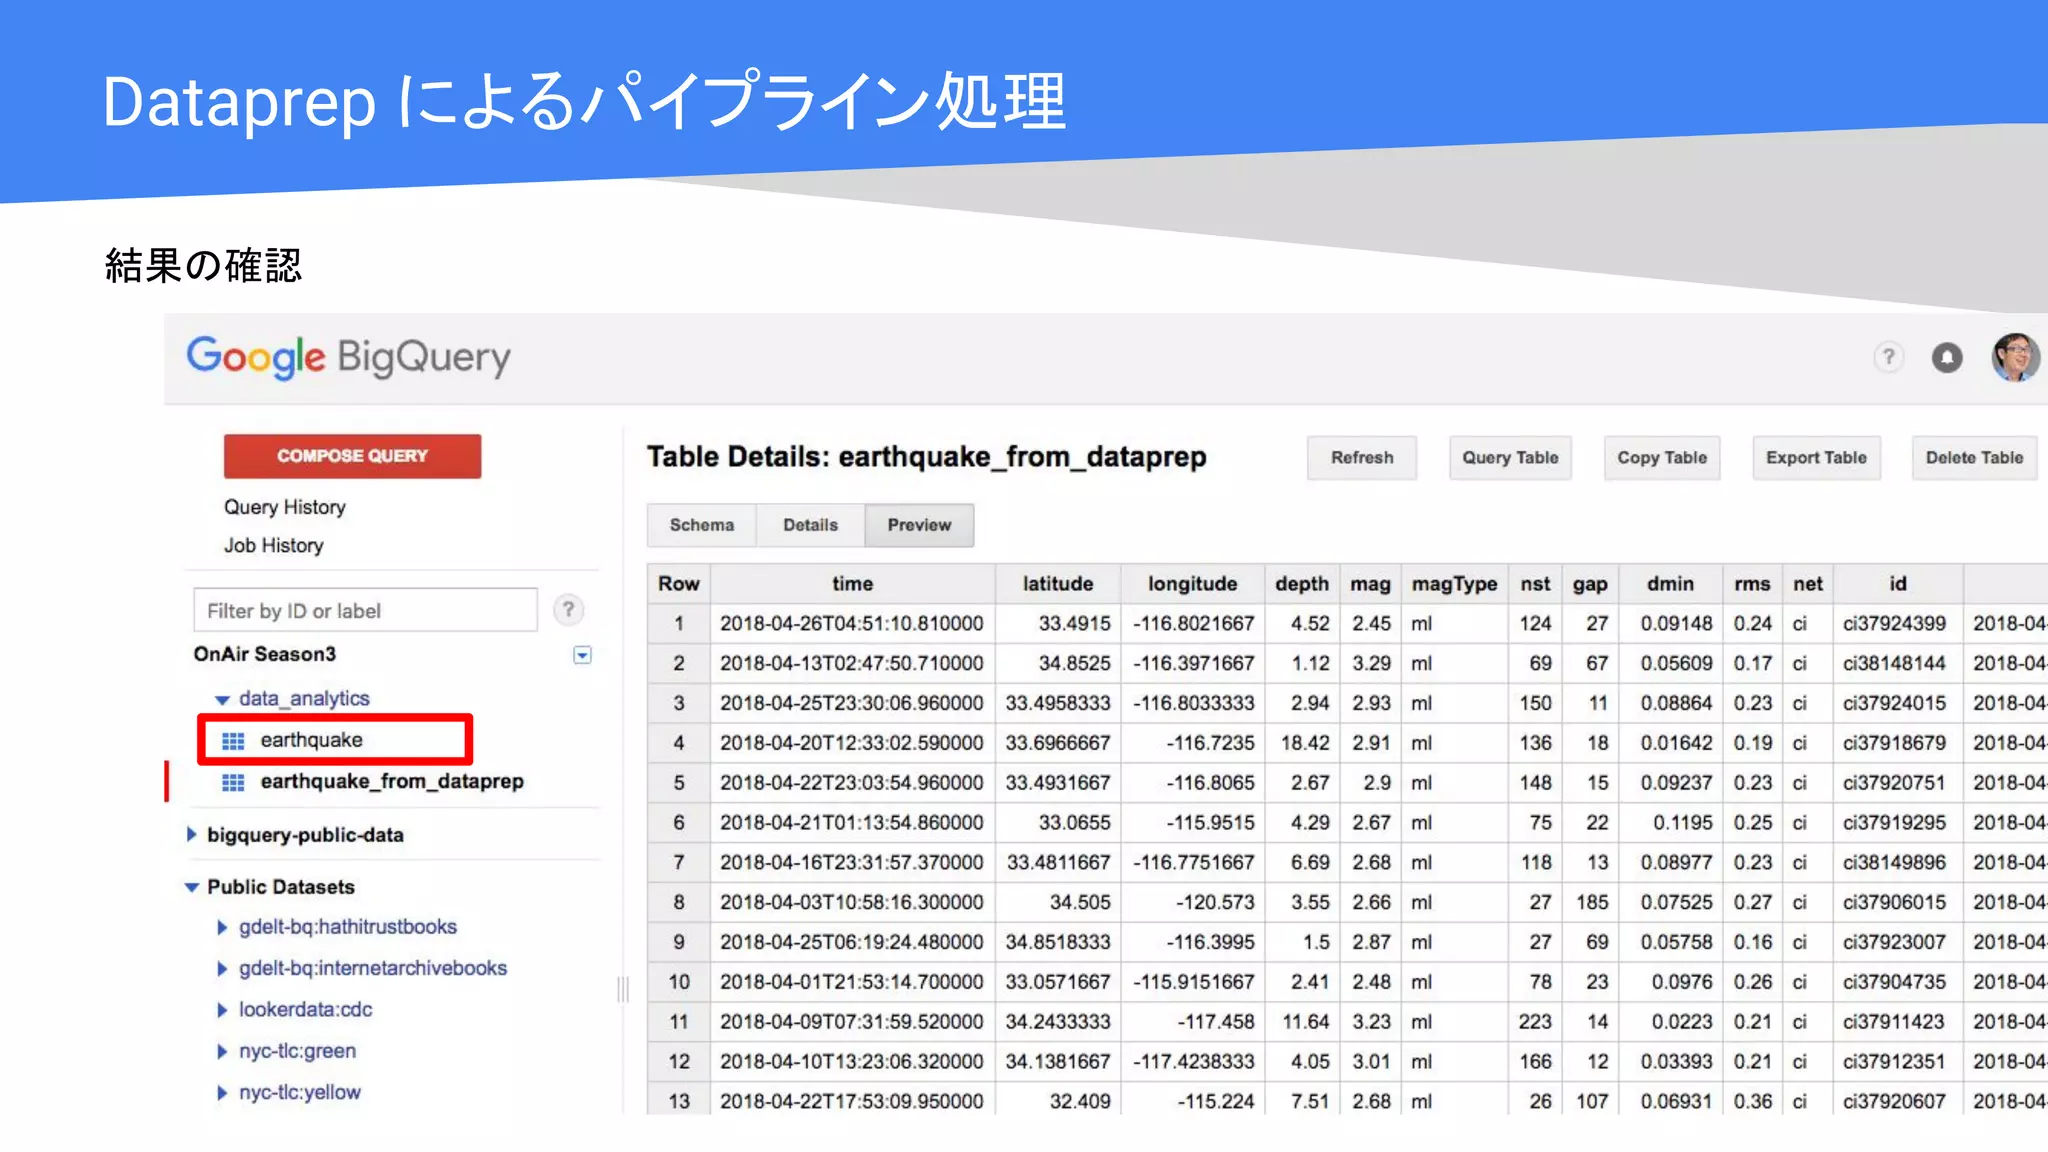Click the COMPOSE QUERY button
The image size is (2048, 1152).
click(352, 456)
